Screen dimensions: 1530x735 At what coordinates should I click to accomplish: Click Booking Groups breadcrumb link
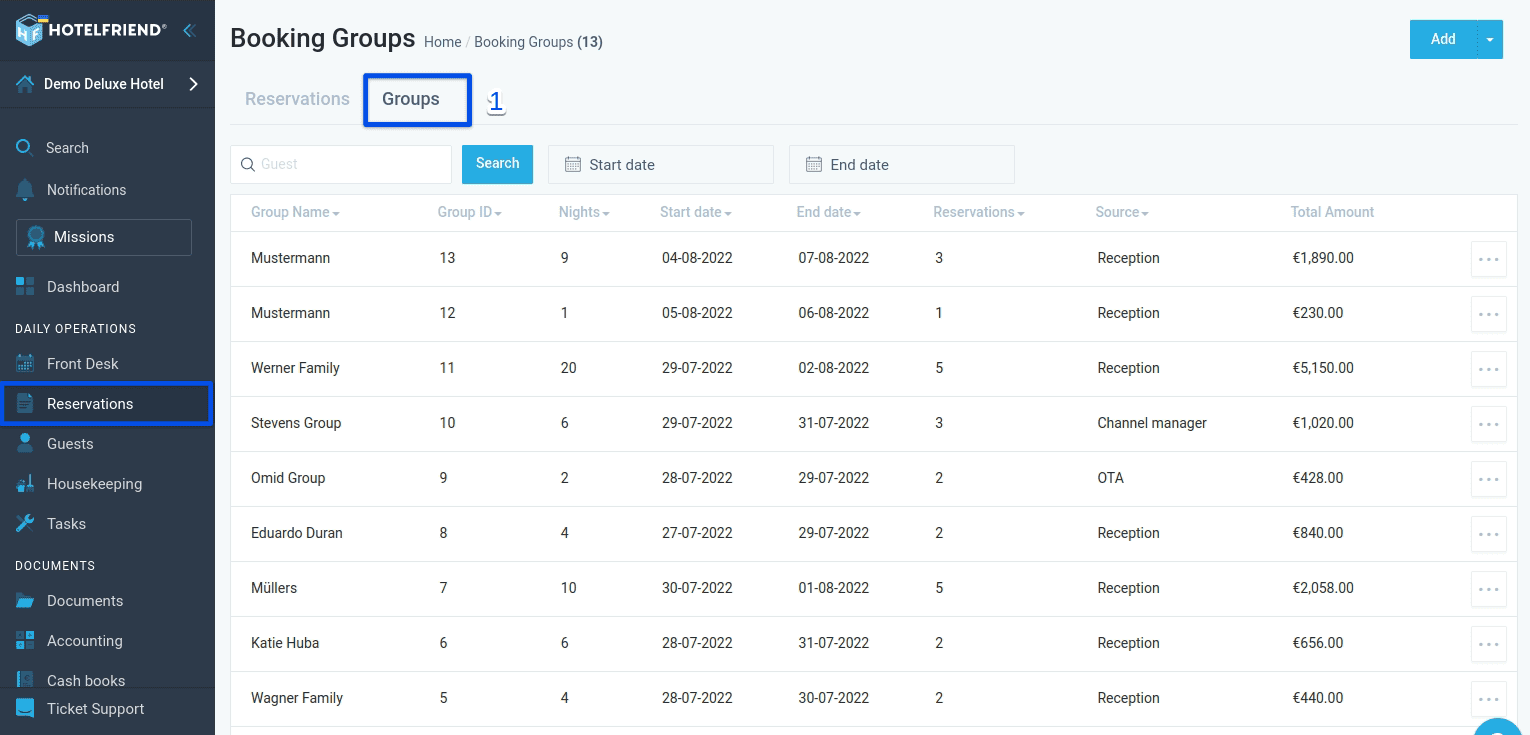(523, 42)
